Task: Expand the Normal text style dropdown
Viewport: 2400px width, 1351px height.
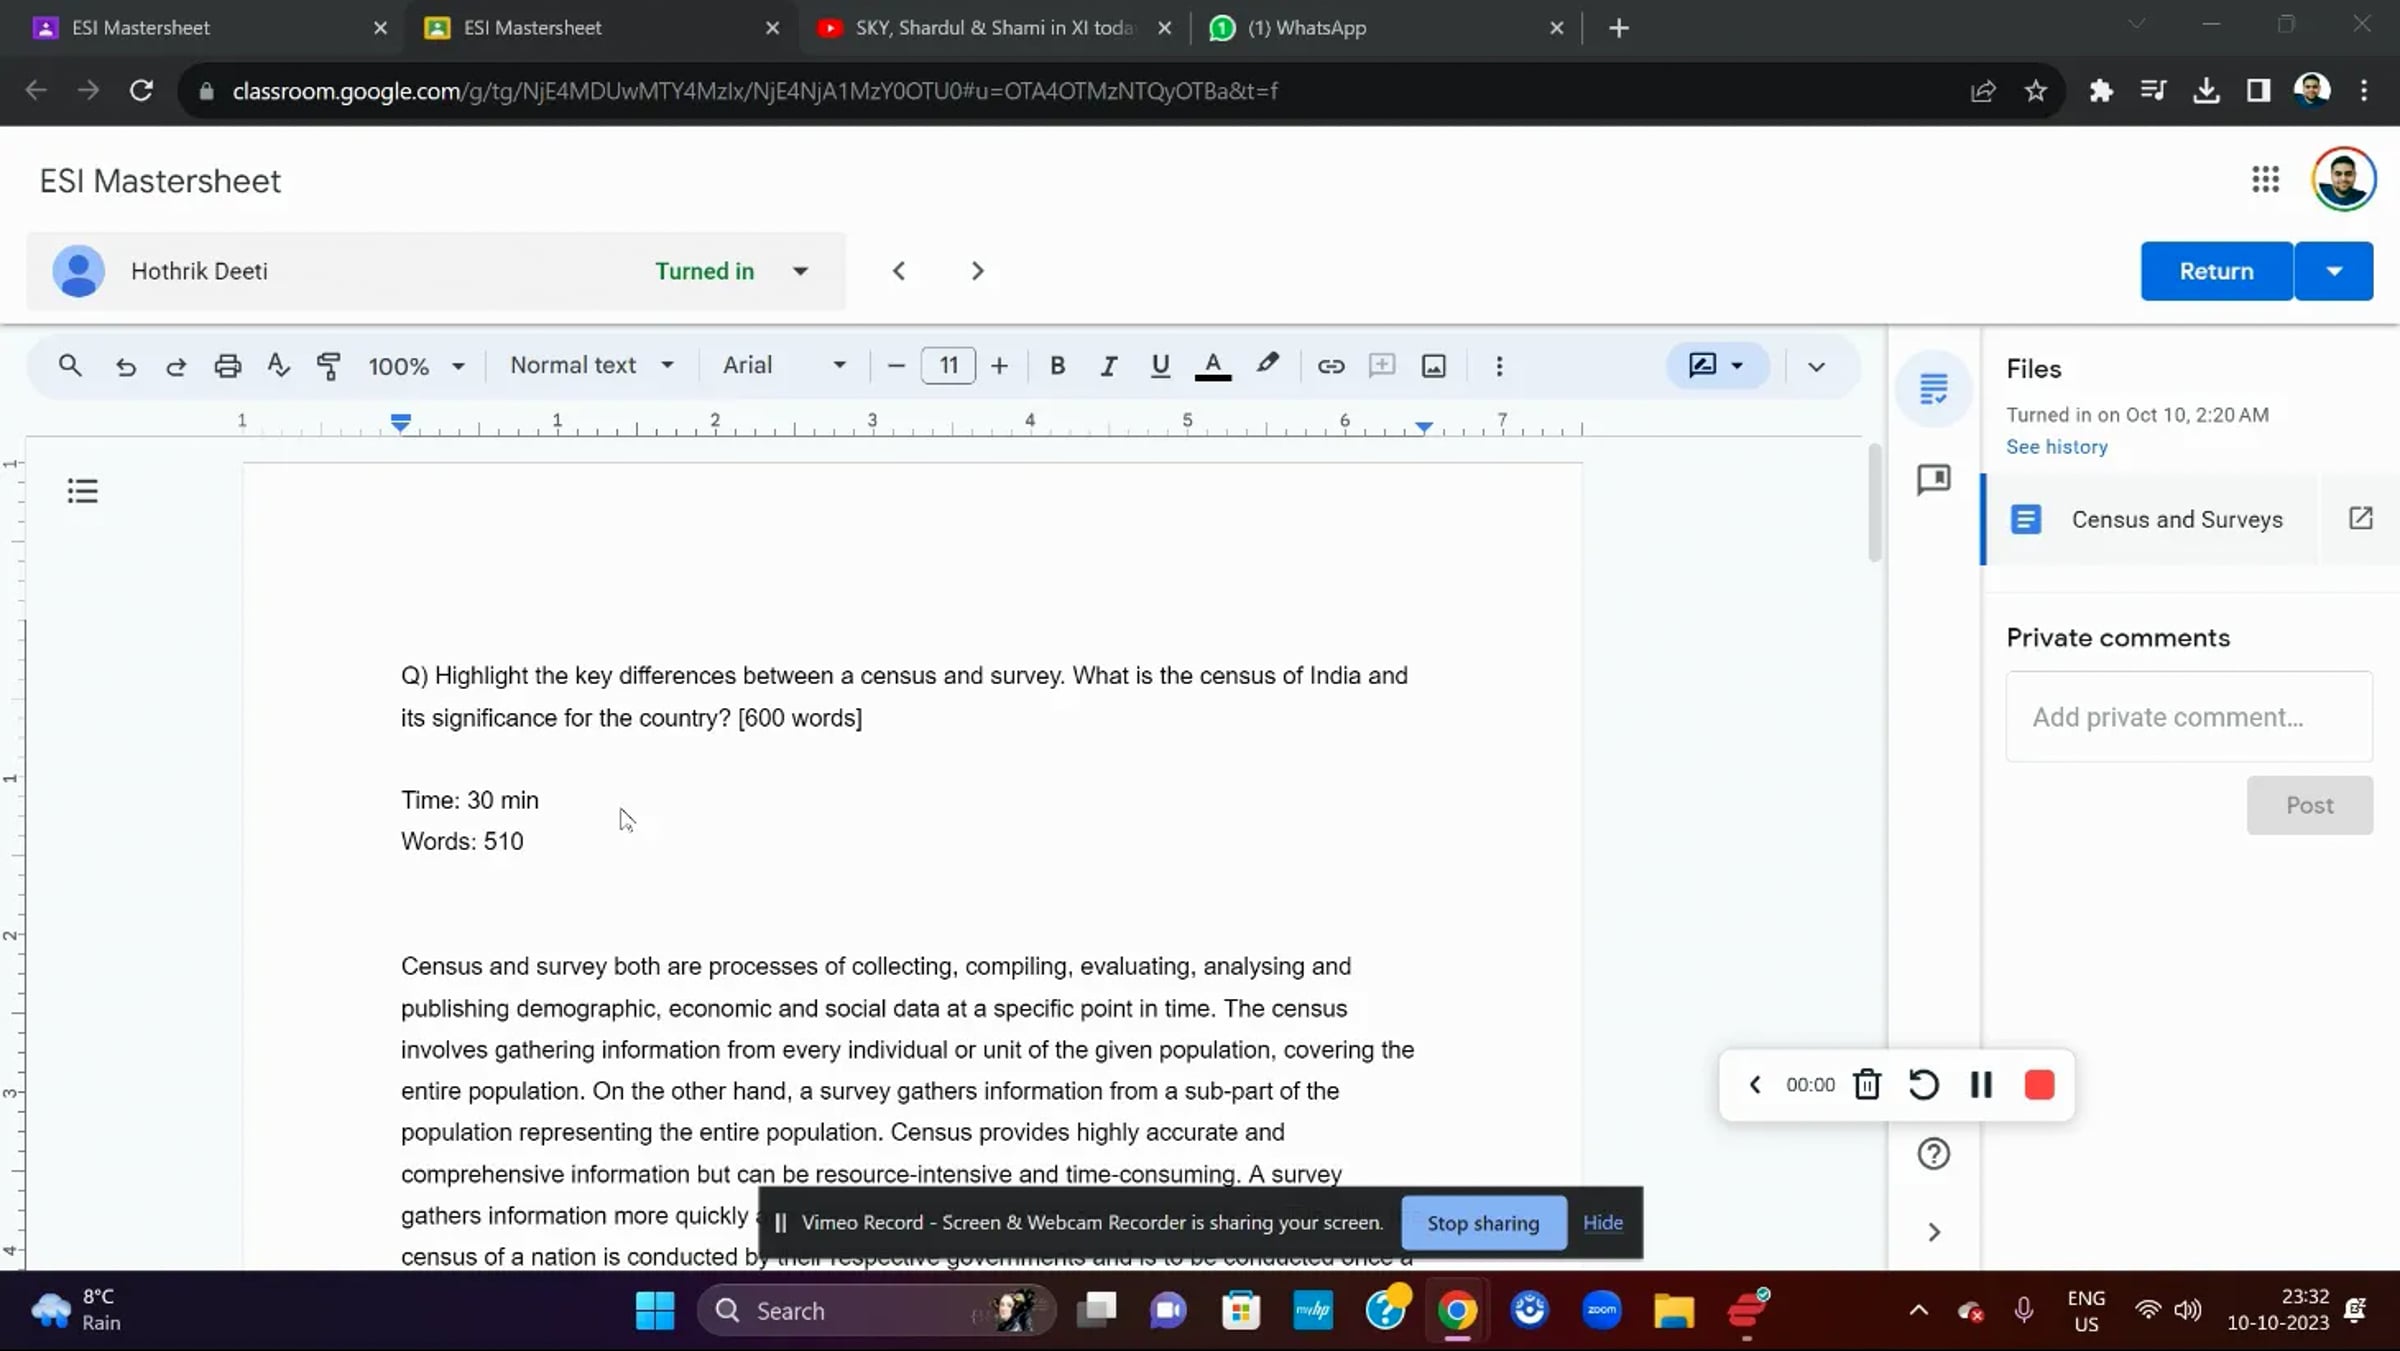Action: [592, 366]
